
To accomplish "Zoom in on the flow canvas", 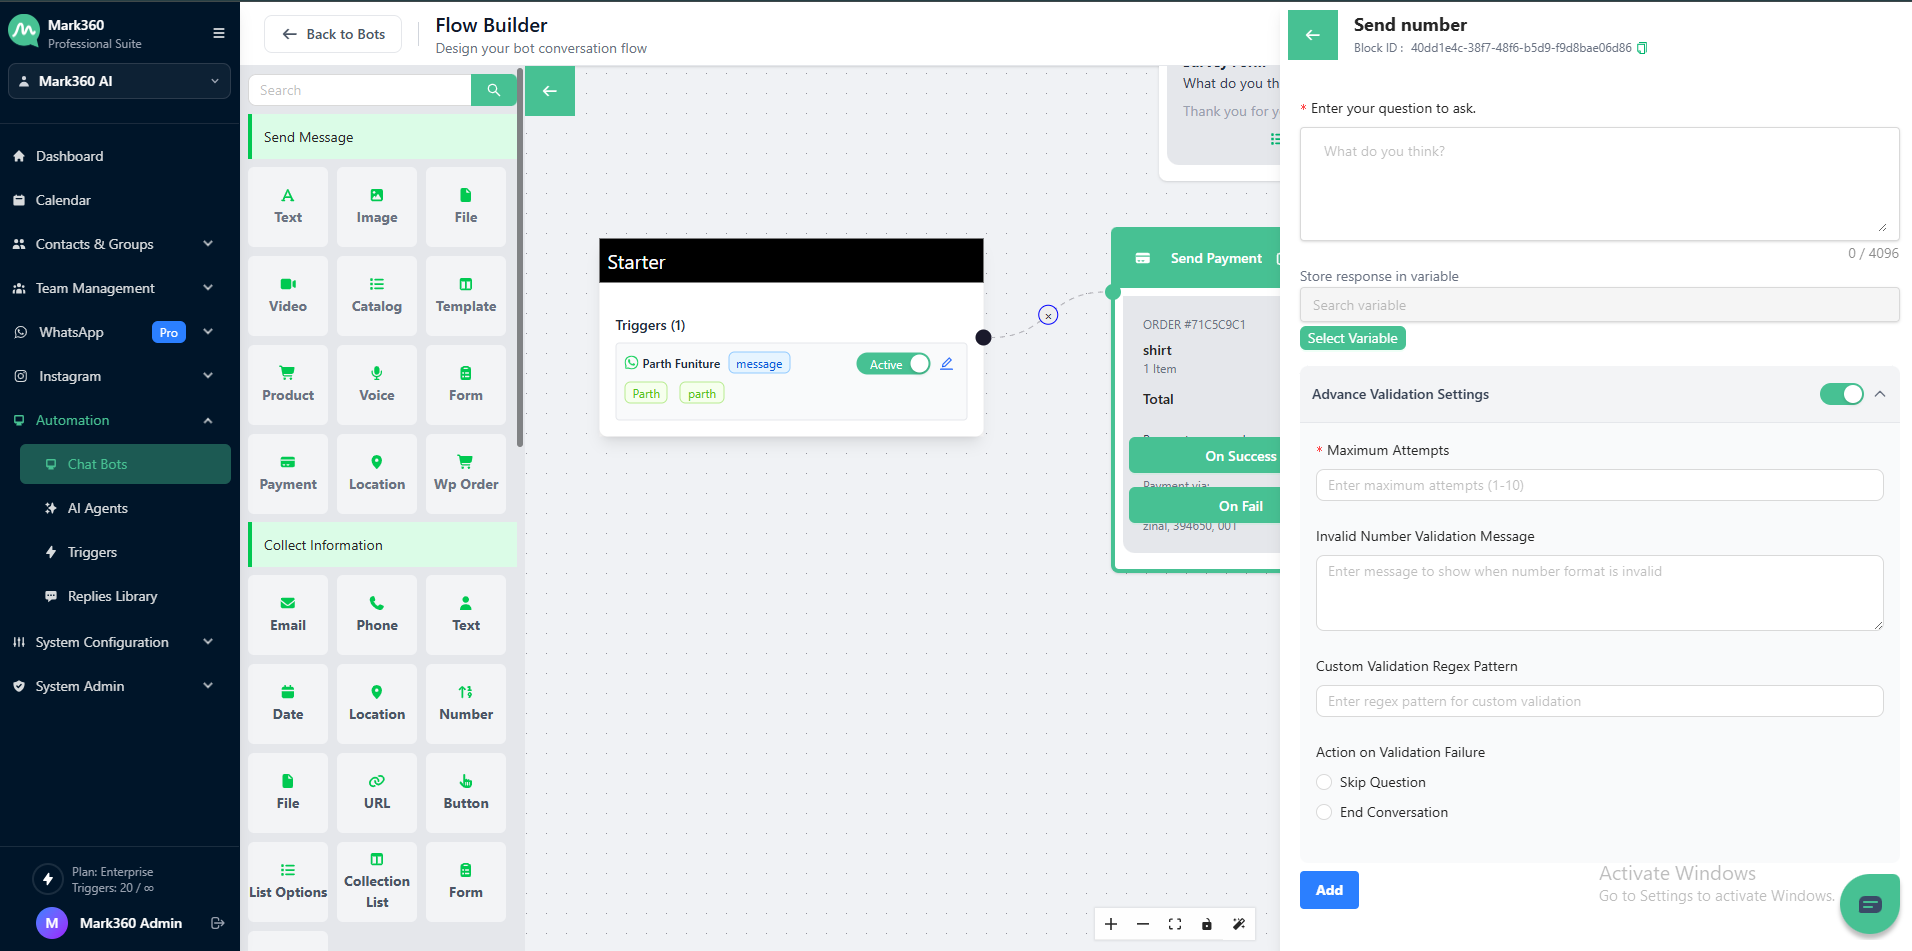I will click(1111, 924).
